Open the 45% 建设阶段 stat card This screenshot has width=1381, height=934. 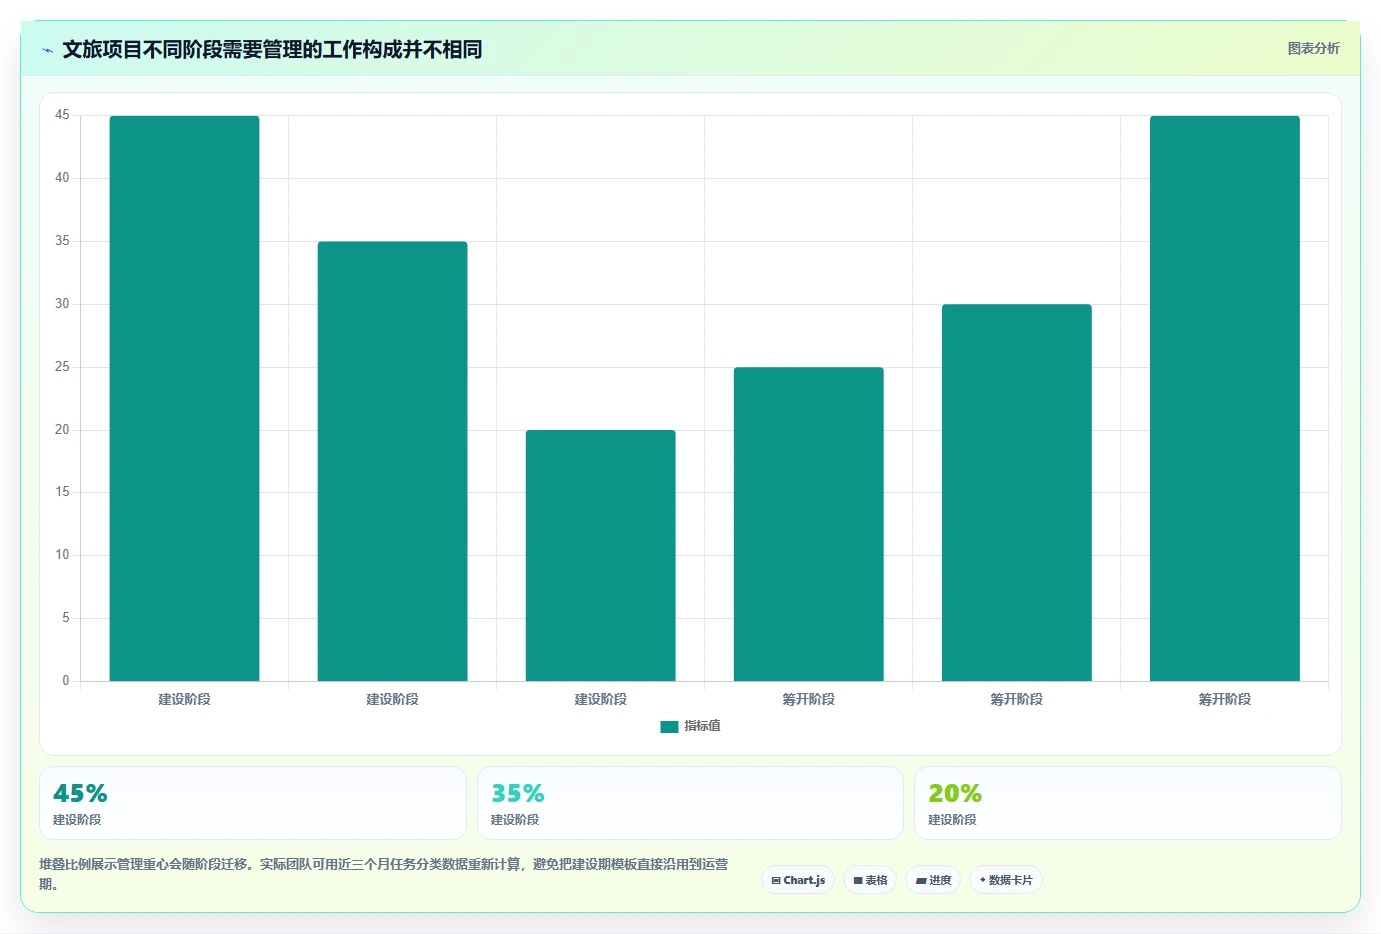point(252,803)
